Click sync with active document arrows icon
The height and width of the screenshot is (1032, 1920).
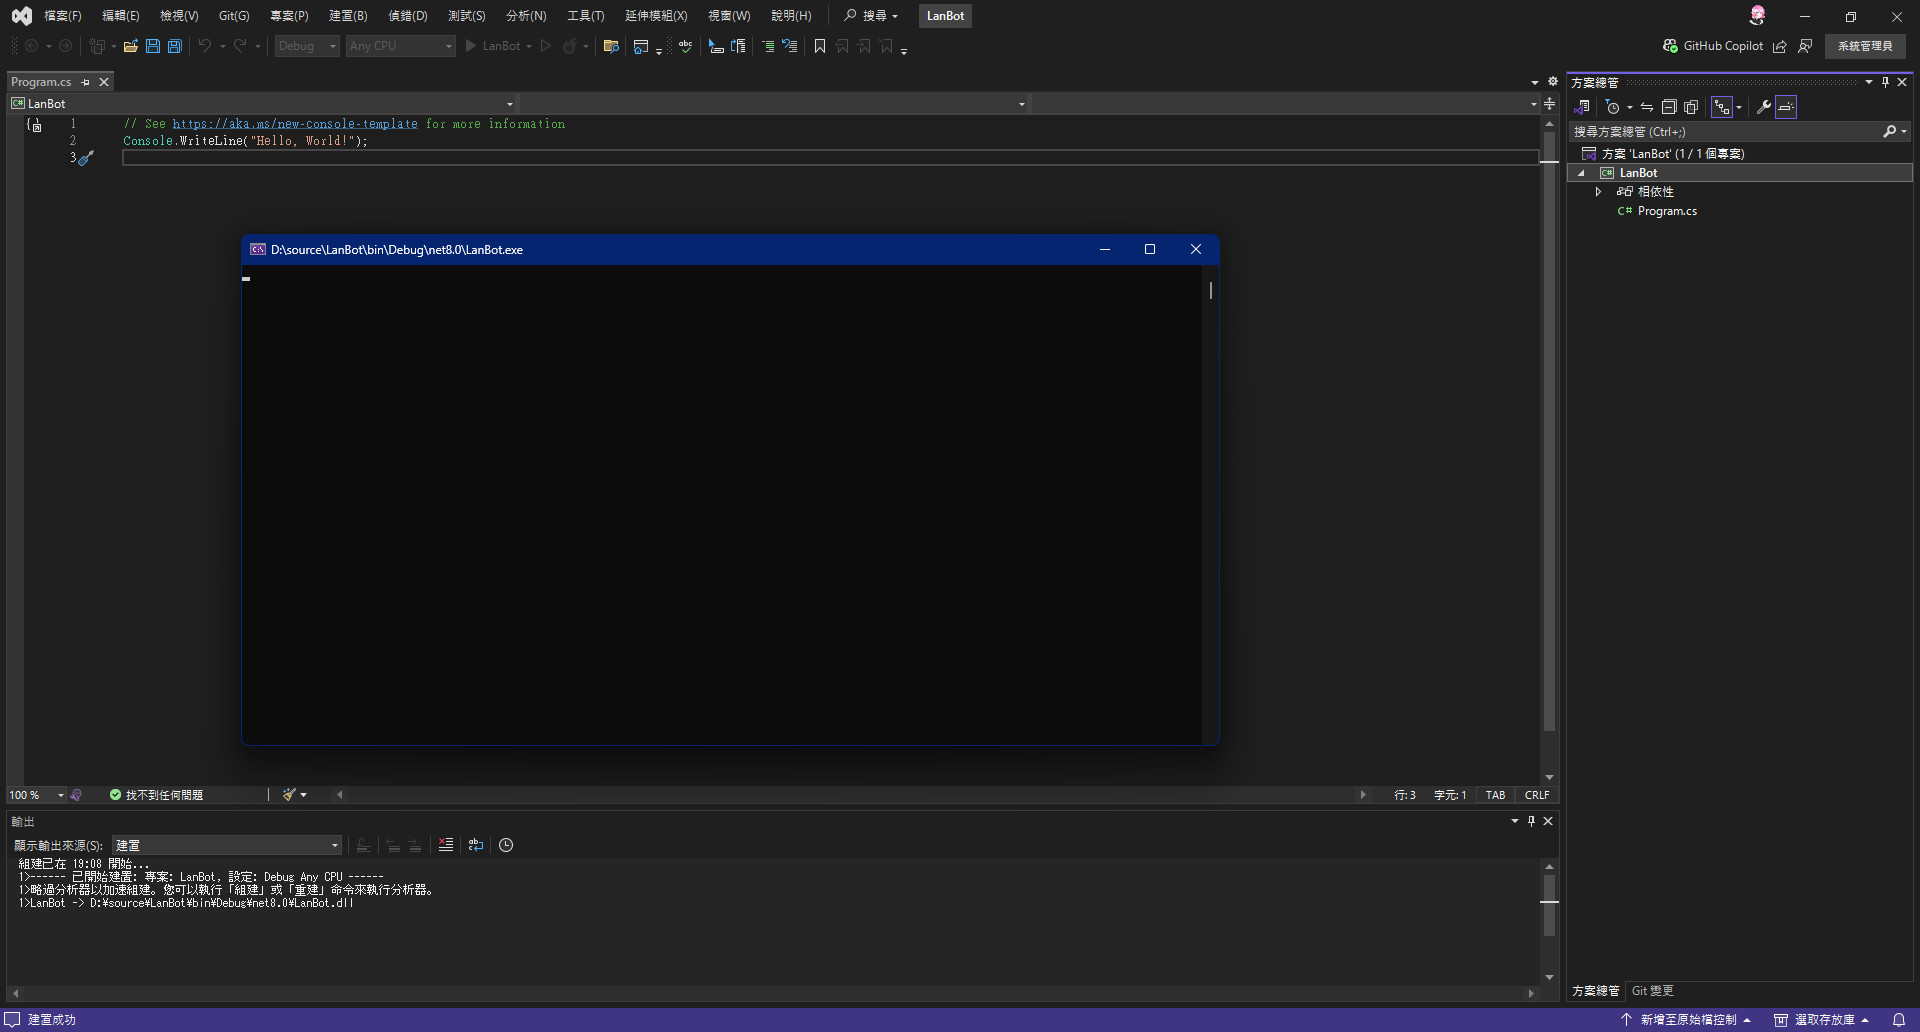tap(1647, 107)
